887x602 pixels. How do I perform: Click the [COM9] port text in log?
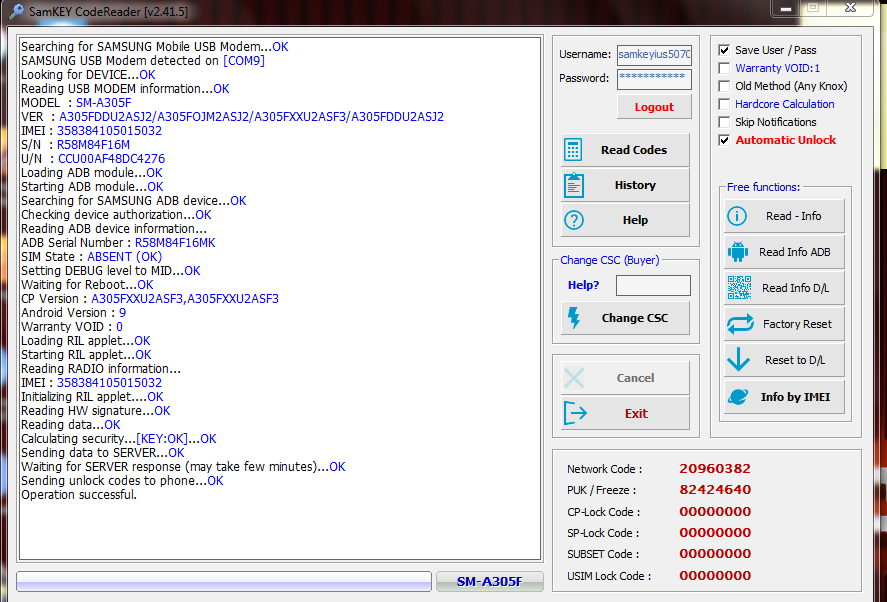[244, 61]
